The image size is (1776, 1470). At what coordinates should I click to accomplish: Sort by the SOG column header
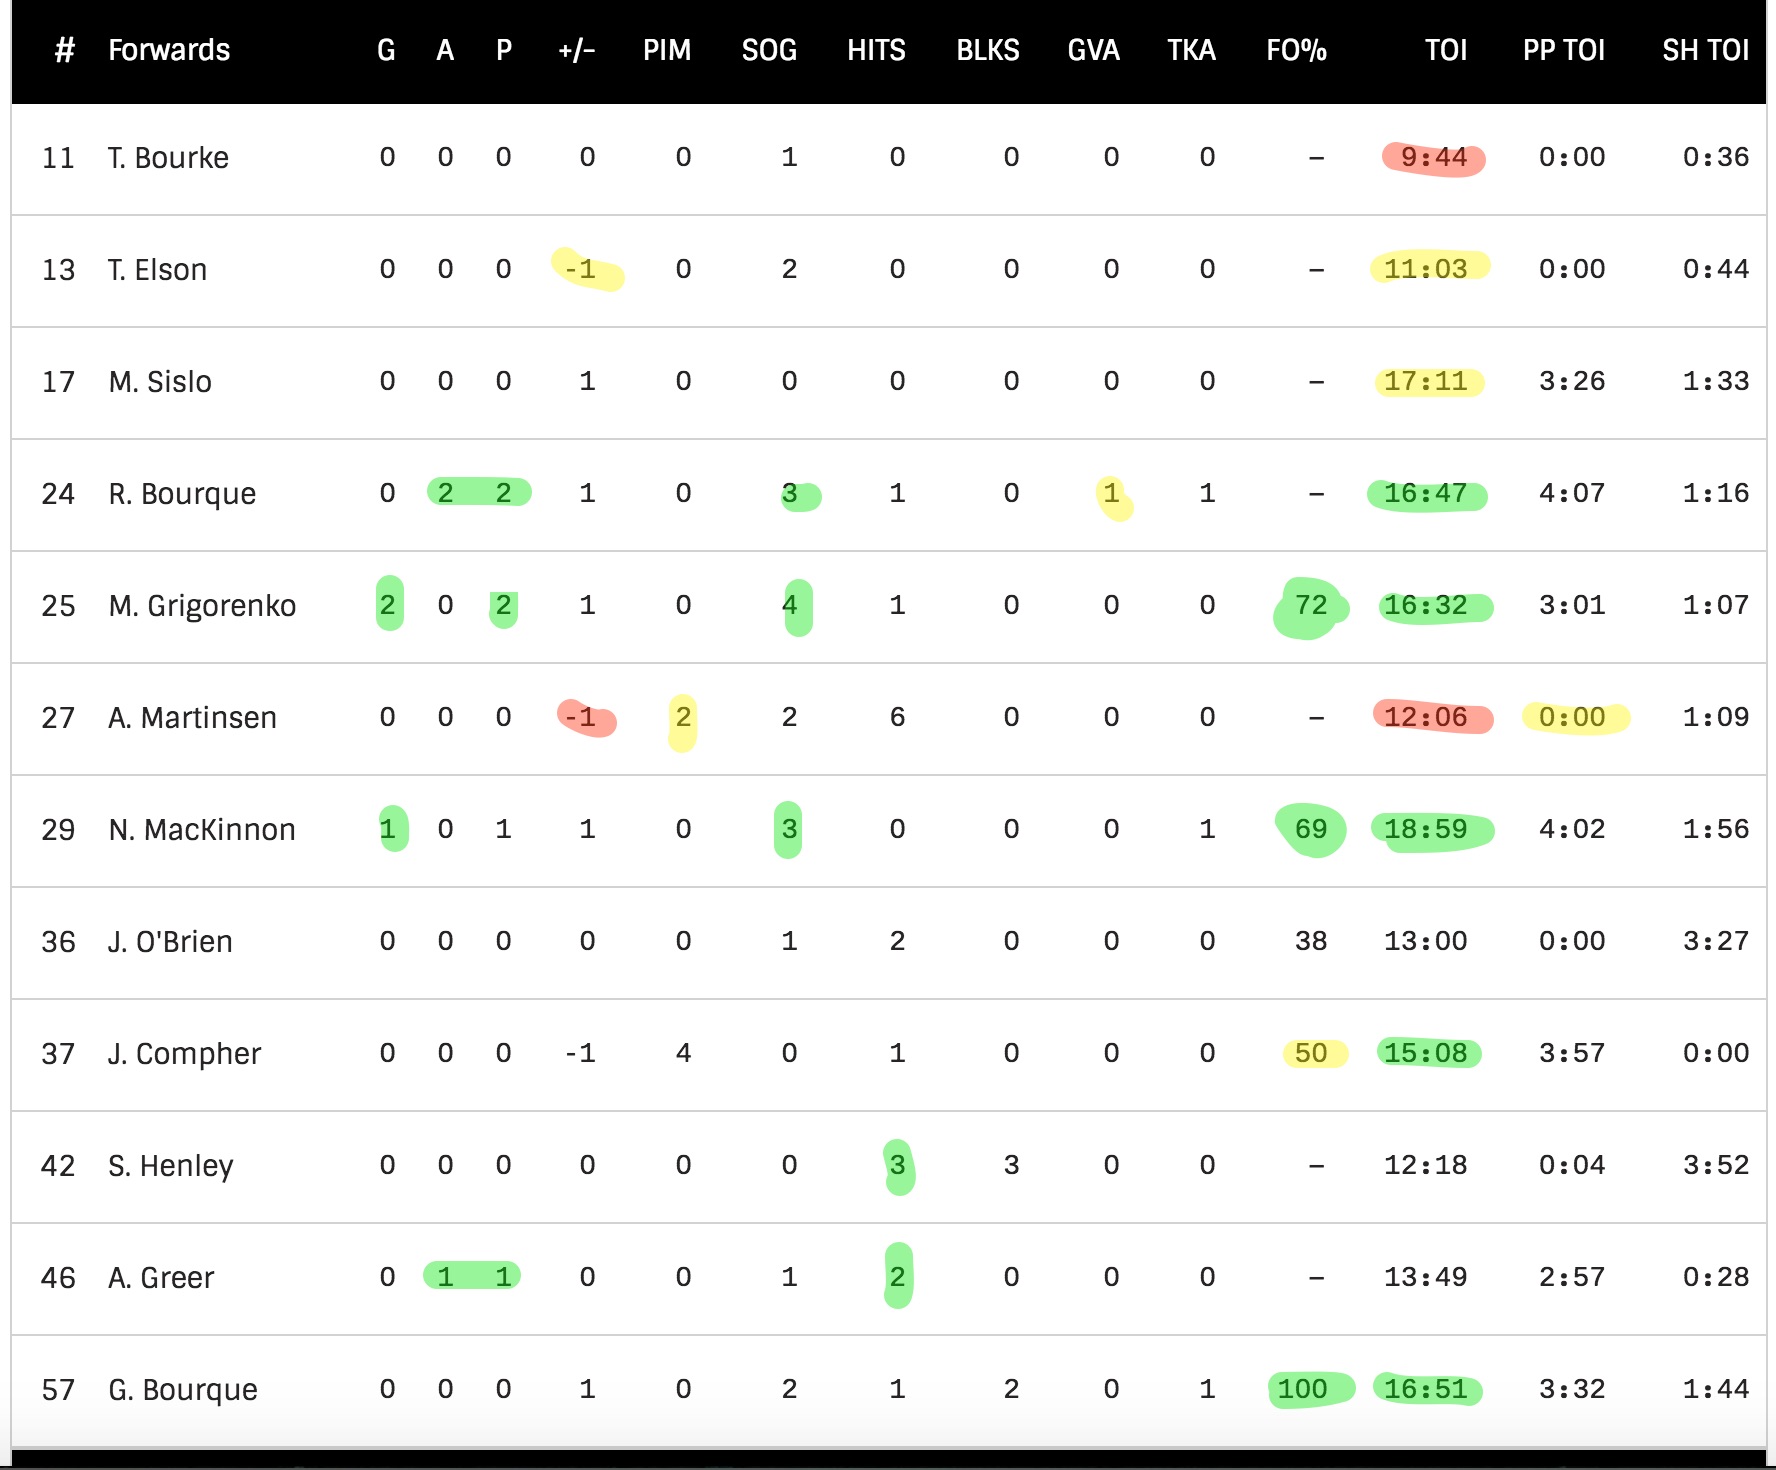click(x=769, y=50)
